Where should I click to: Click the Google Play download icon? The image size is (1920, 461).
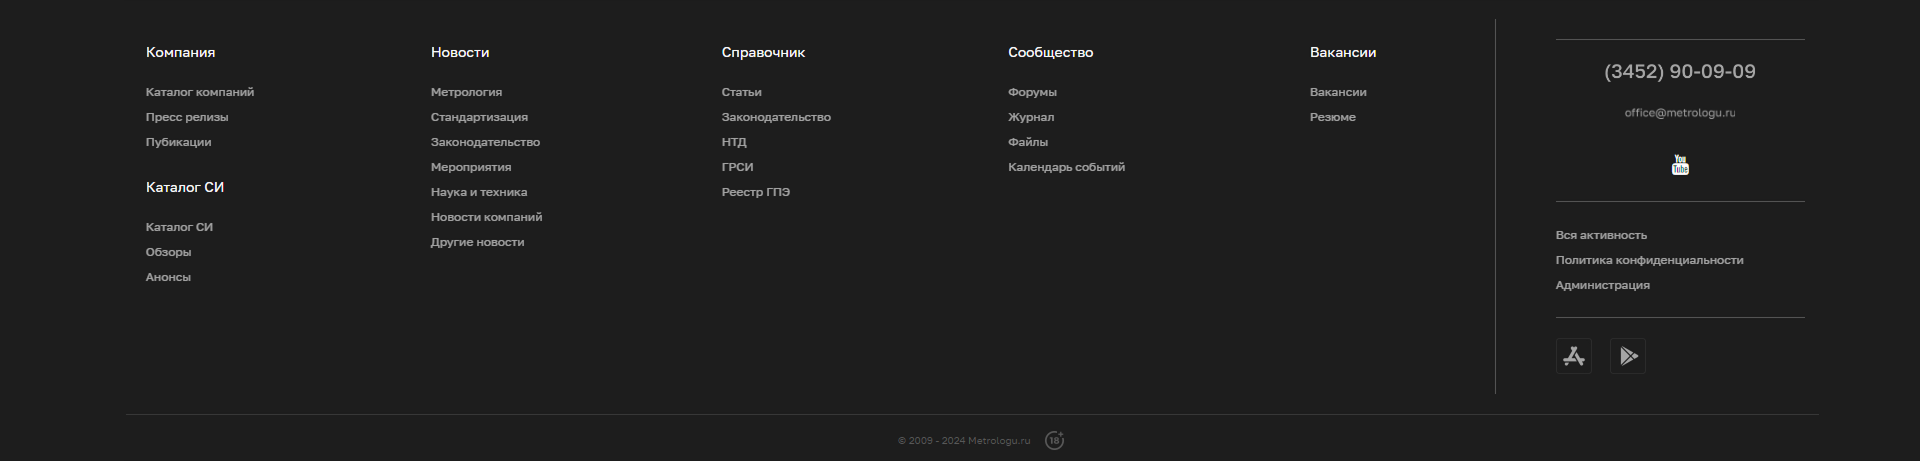click(x=1628, y=356)
